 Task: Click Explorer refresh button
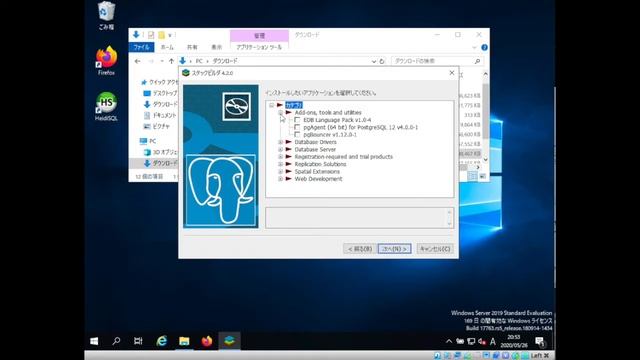pos(382,61)
